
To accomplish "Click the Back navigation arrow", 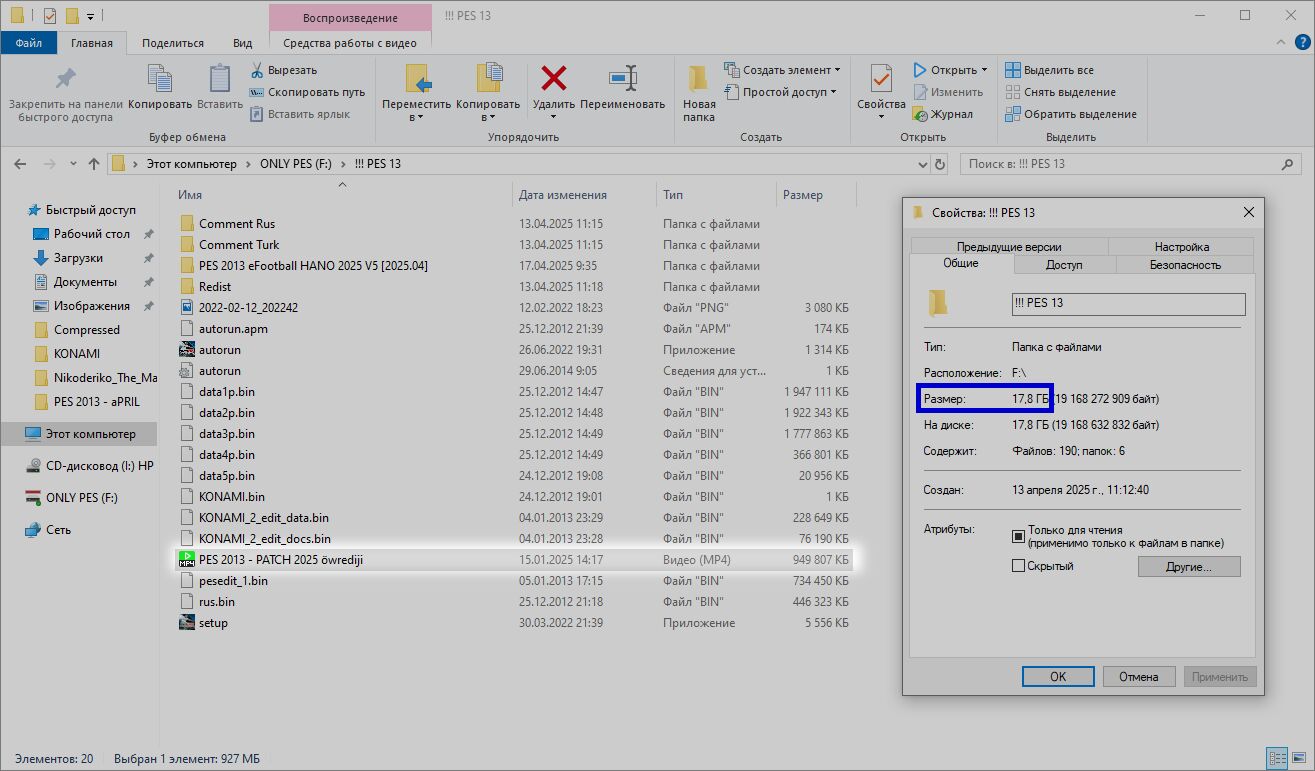I will click(x=21, y=164).
